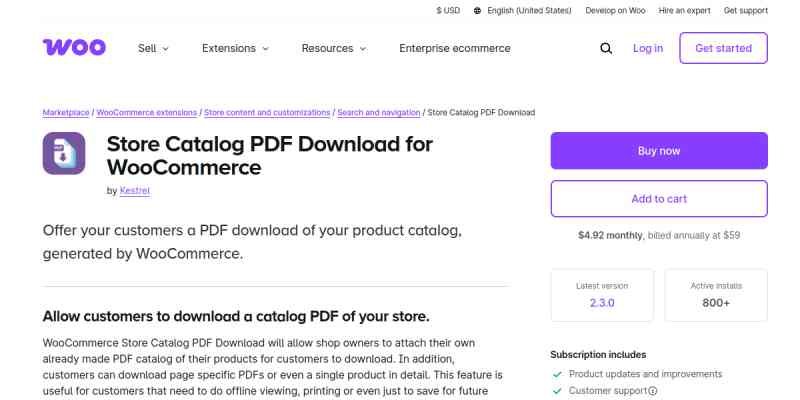Click the globe language icon
Image resolution: width=800 pixels, height=400 pixels.
pos(477,11)
